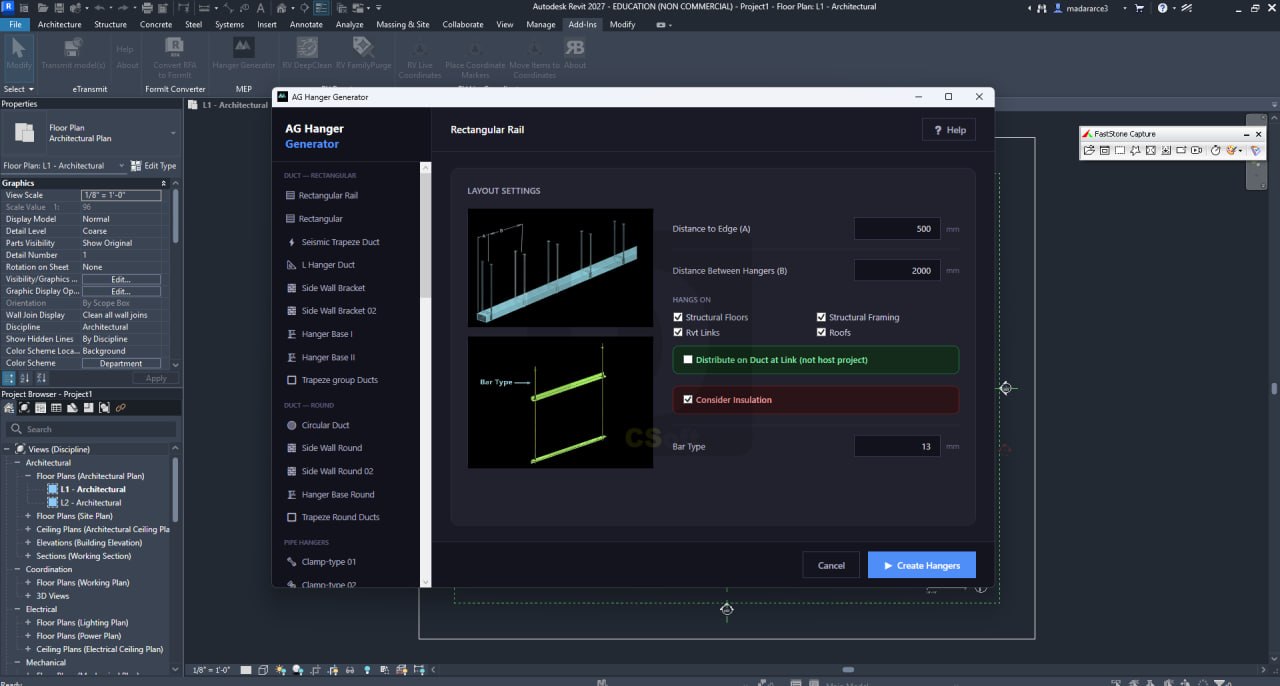
Task: Click Project Browser Search box
Action: pos(91,429)
